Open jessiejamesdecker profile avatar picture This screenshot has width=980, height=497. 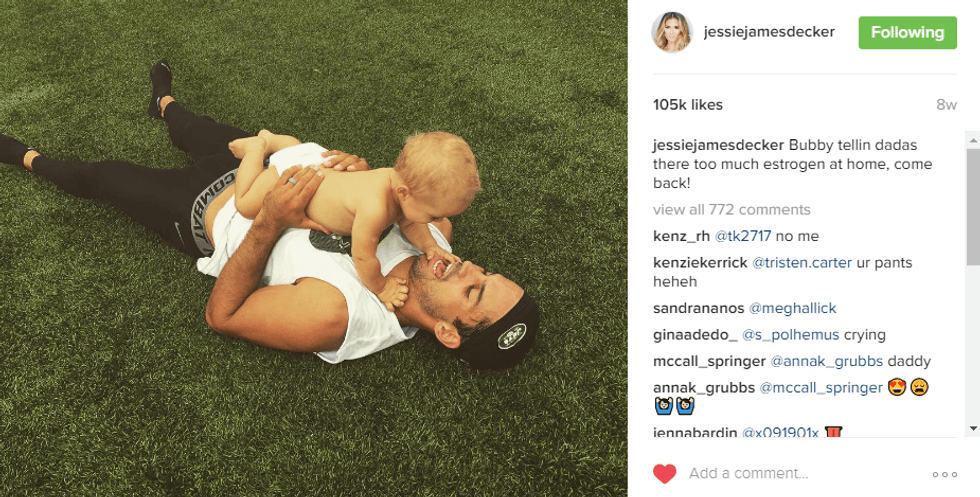click(x=672, y=32)
